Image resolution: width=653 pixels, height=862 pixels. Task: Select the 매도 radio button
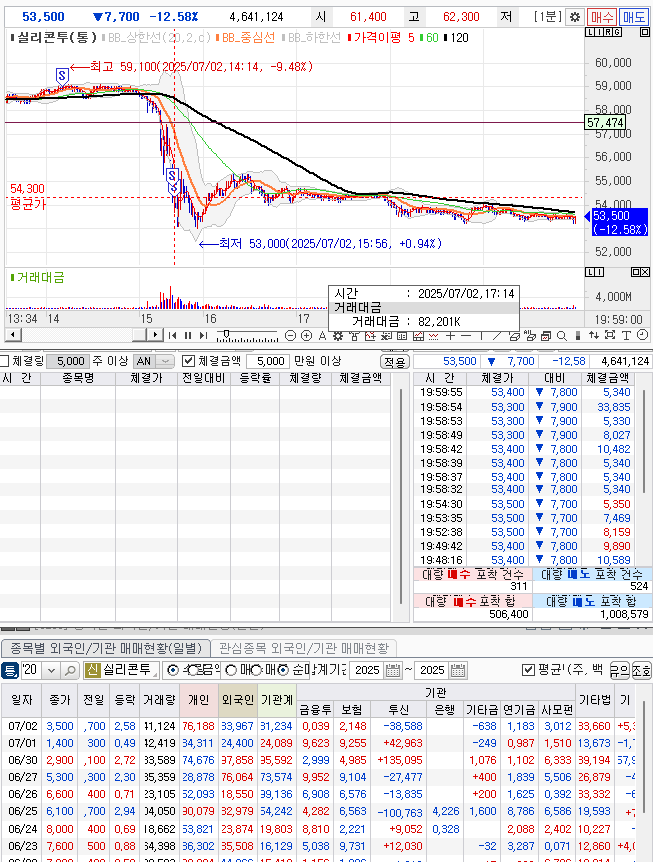pos(256,670)
